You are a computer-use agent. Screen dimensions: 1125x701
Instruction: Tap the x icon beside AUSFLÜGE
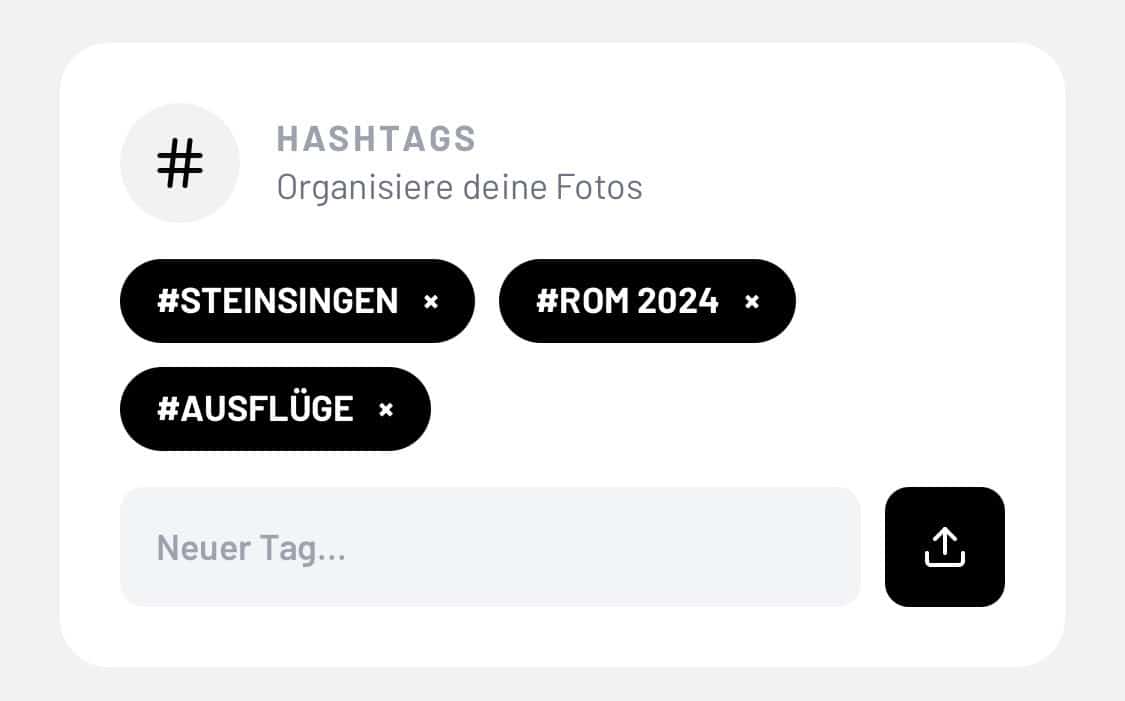coord(387,409)
